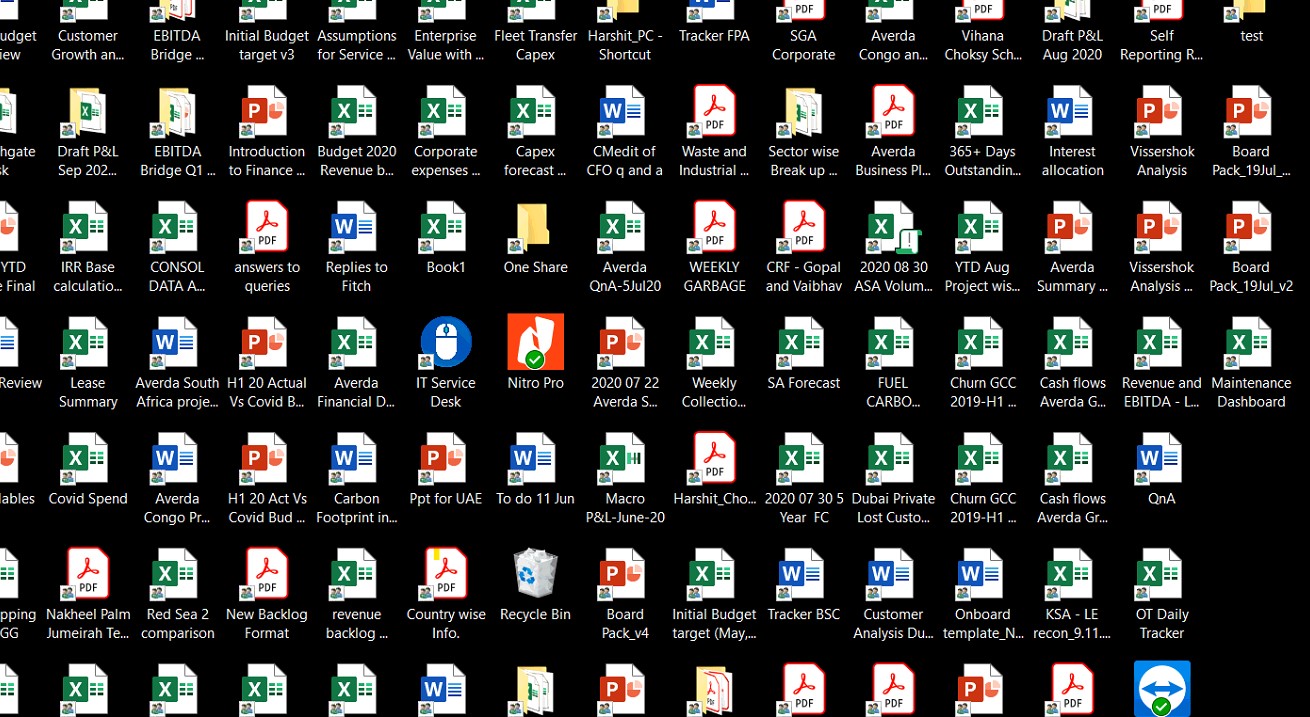Open the IRR Base calculation spreadsheet

coord(87,226)
